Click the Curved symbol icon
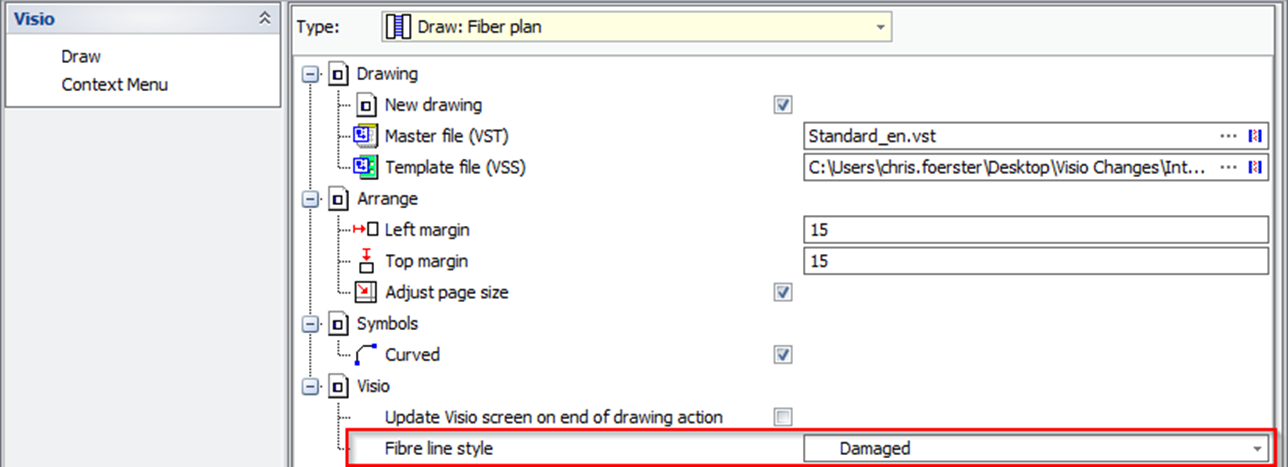The width and height of the screenshot is (1288, 467). point(366,354)
